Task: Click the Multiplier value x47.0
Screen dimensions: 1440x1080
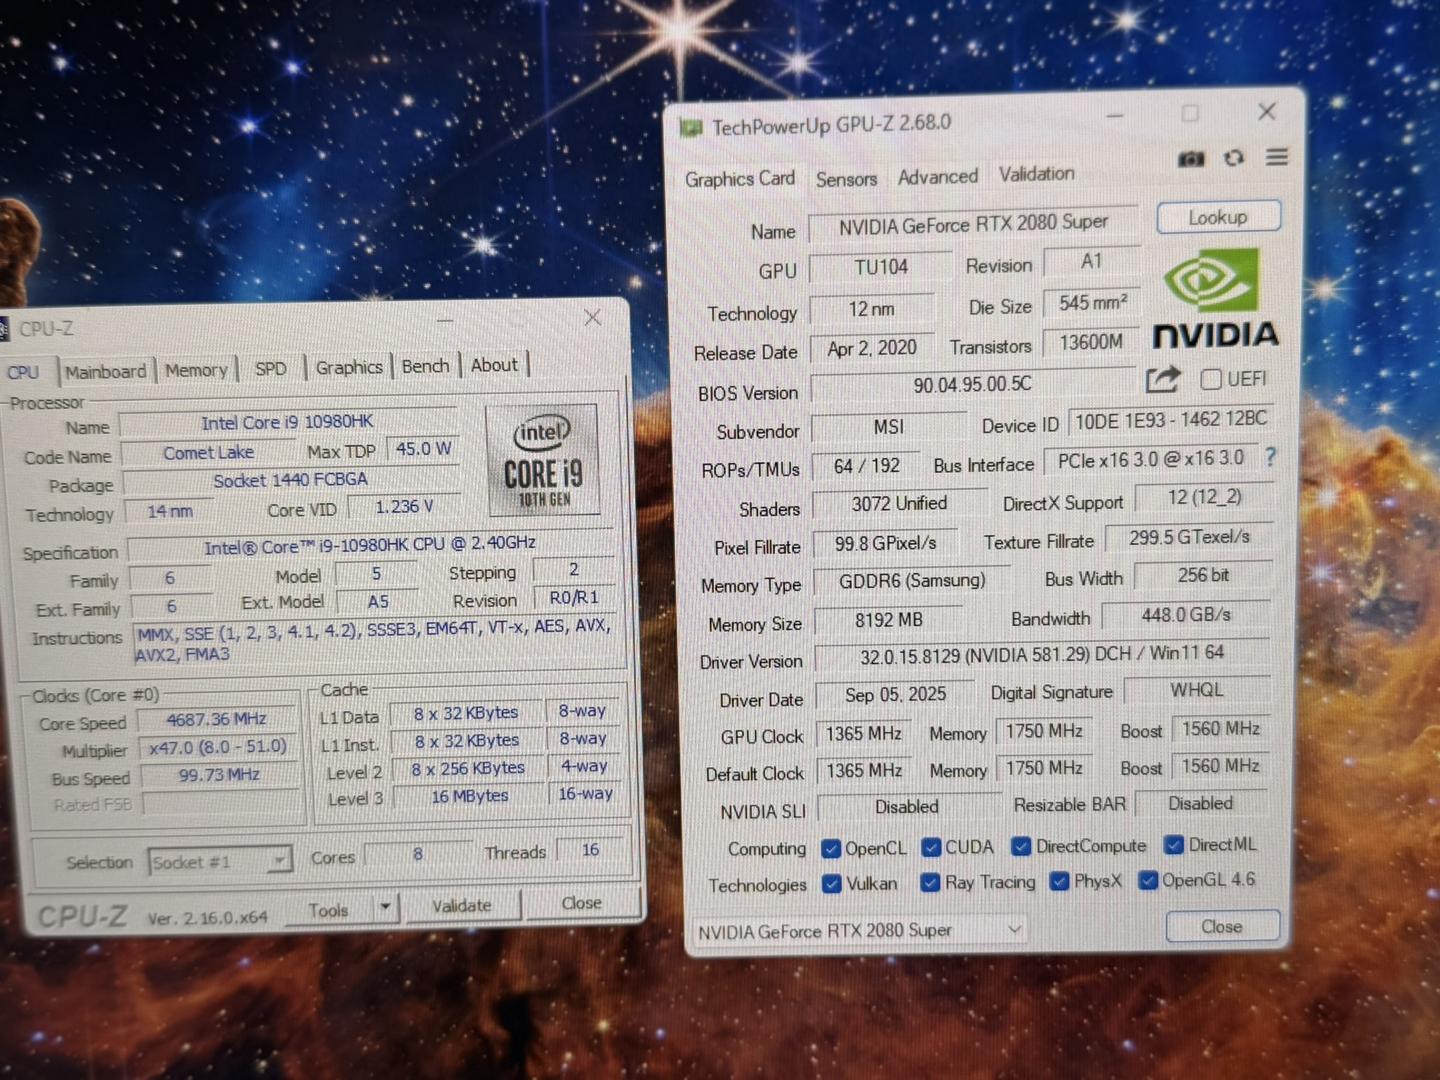Action: point(217,748)
